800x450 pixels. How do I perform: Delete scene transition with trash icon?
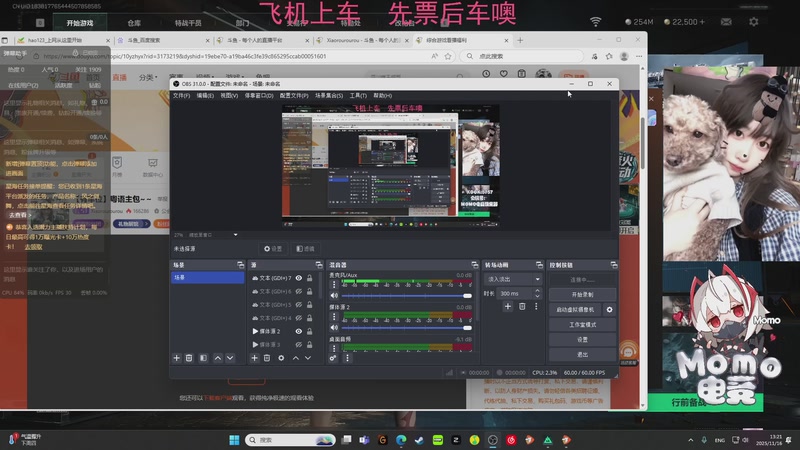pyautogui.click(x=522, y=306)
